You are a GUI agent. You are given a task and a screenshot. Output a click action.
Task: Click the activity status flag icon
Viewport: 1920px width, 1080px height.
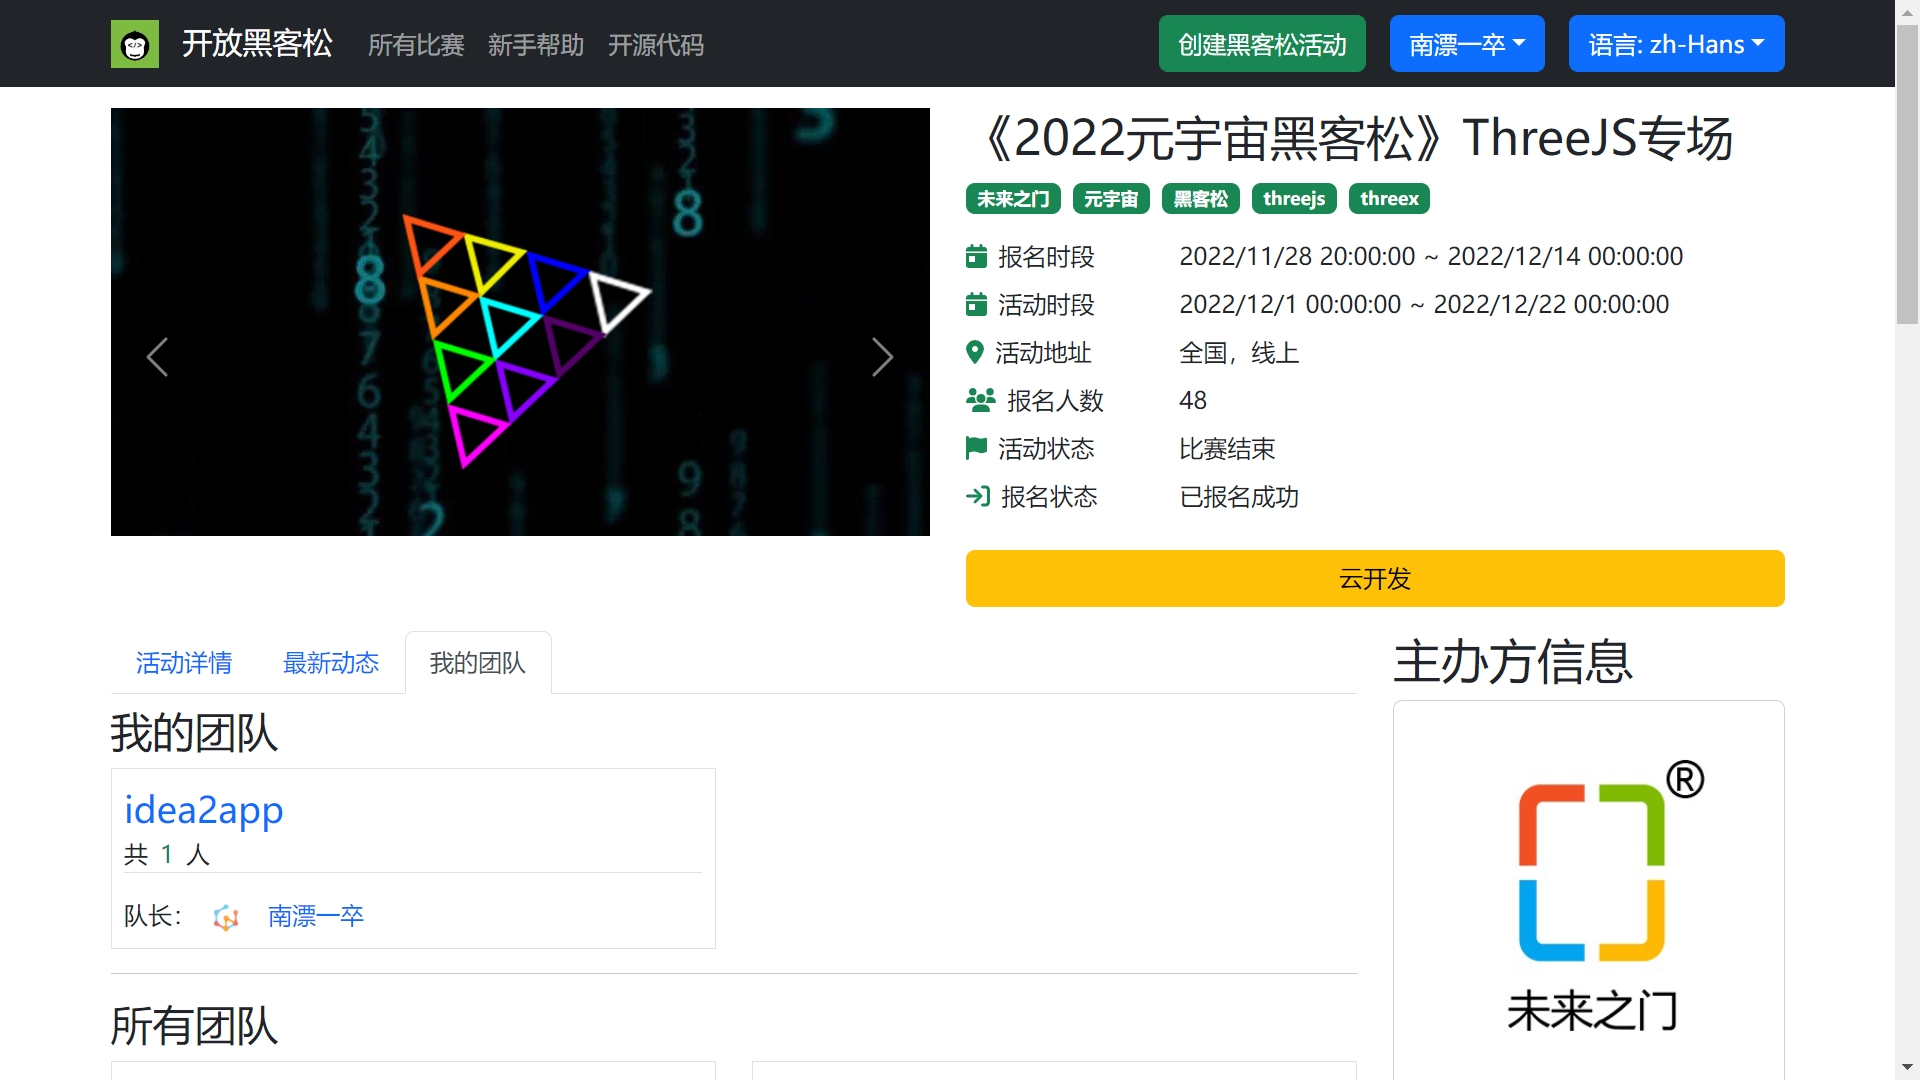(976, 448)
